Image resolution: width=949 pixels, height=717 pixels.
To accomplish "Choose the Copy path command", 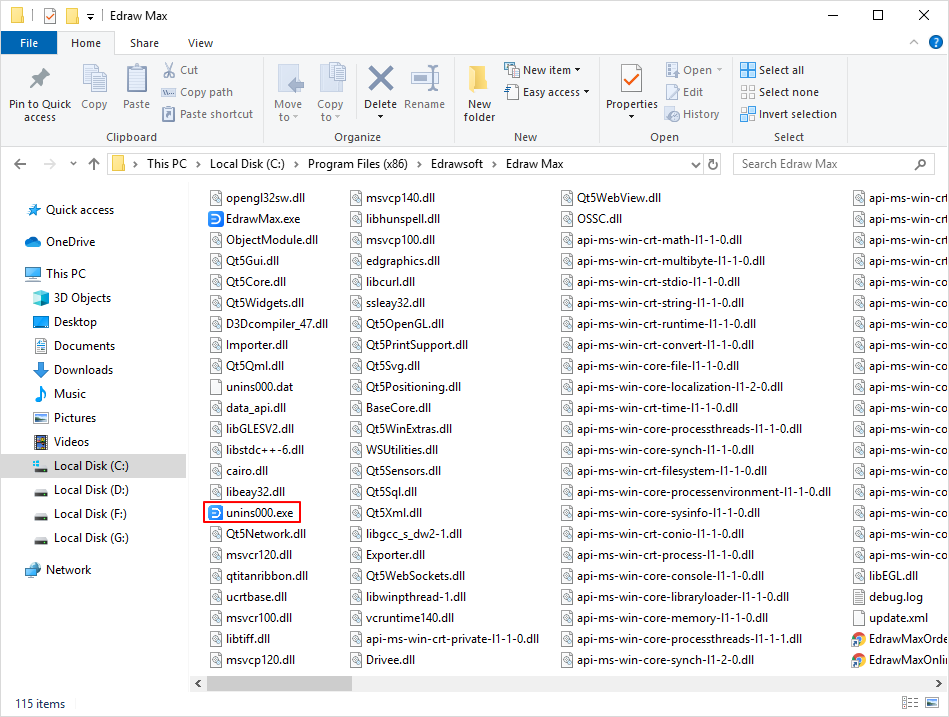I will coord(197,92).
